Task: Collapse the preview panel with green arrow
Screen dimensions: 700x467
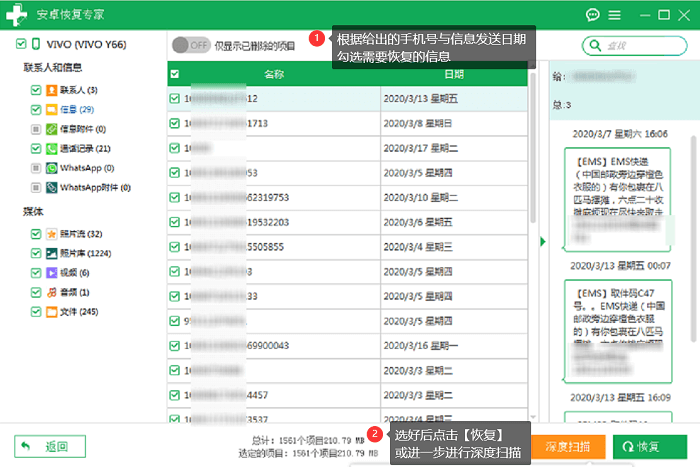Action: pyautogui.click(x=543, y=242)
